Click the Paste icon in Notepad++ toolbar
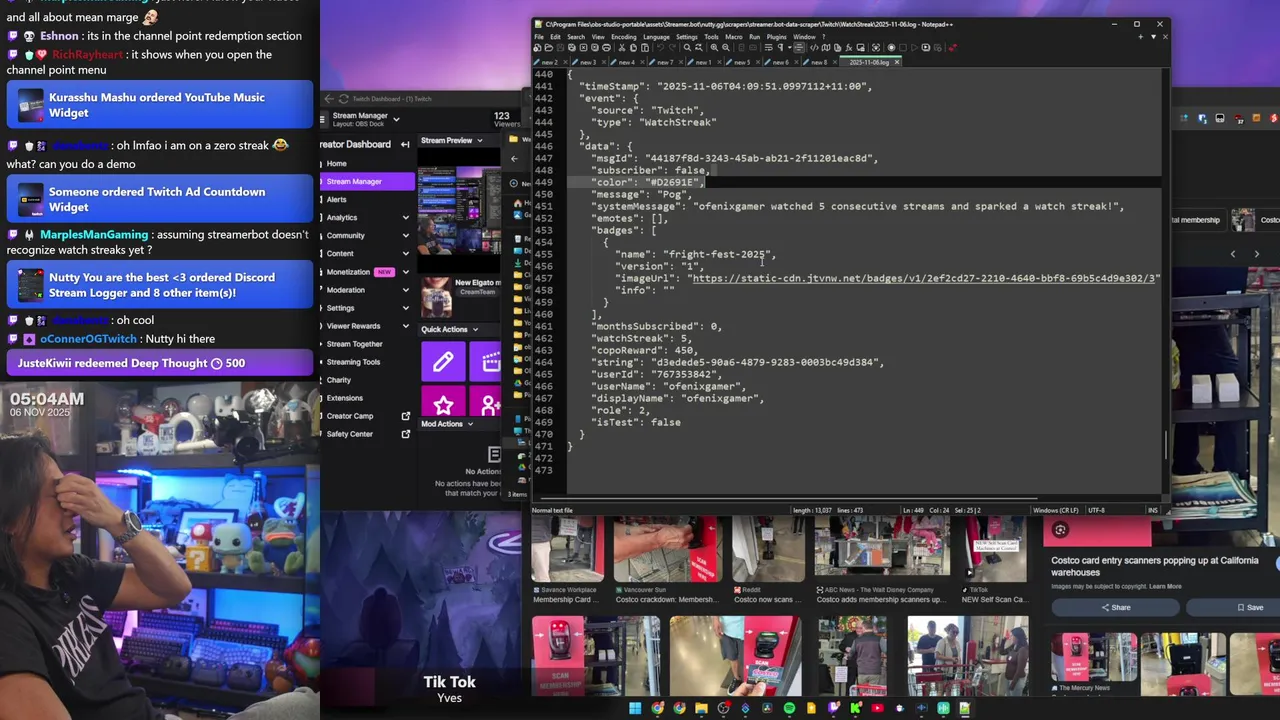This screenshot has height=720, width=1280. coord(645,47)
